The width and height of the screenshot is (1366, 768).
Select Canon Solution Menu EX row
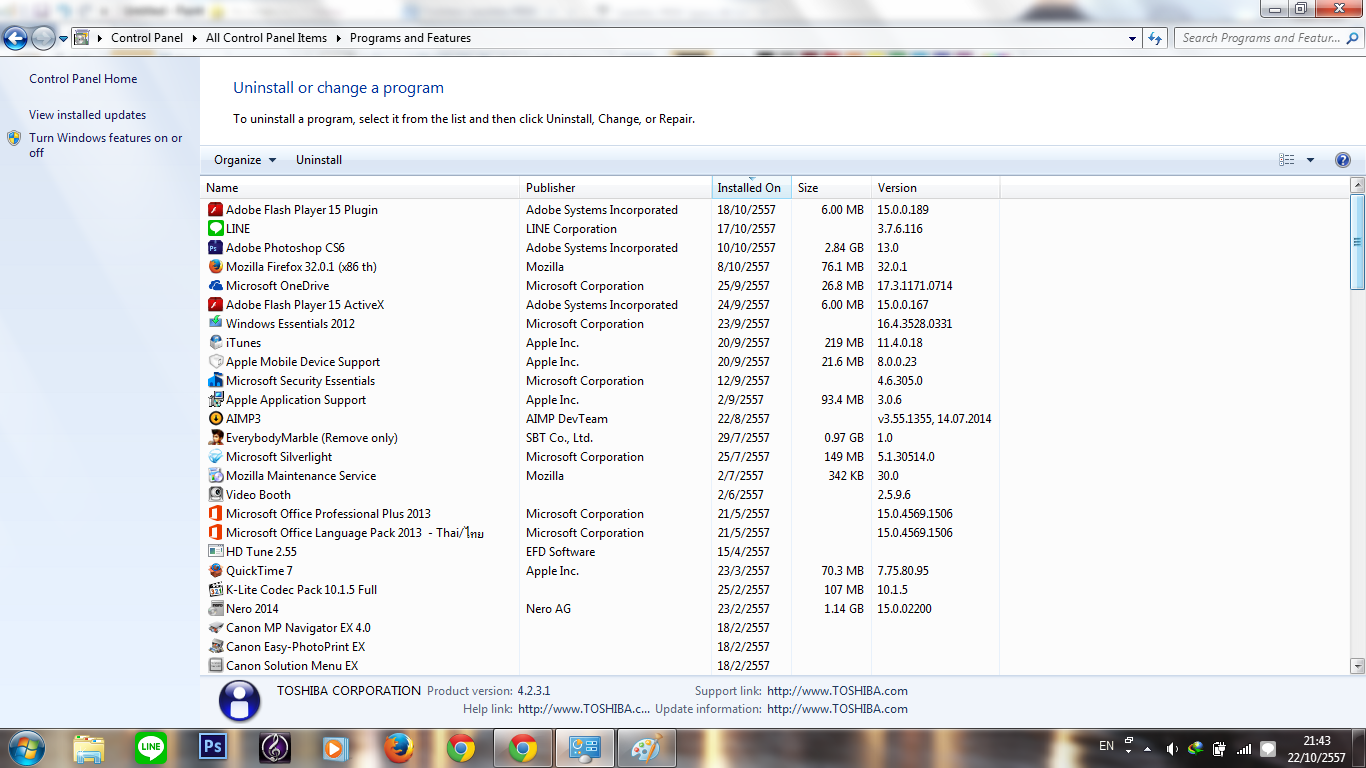tap(603, 666)
